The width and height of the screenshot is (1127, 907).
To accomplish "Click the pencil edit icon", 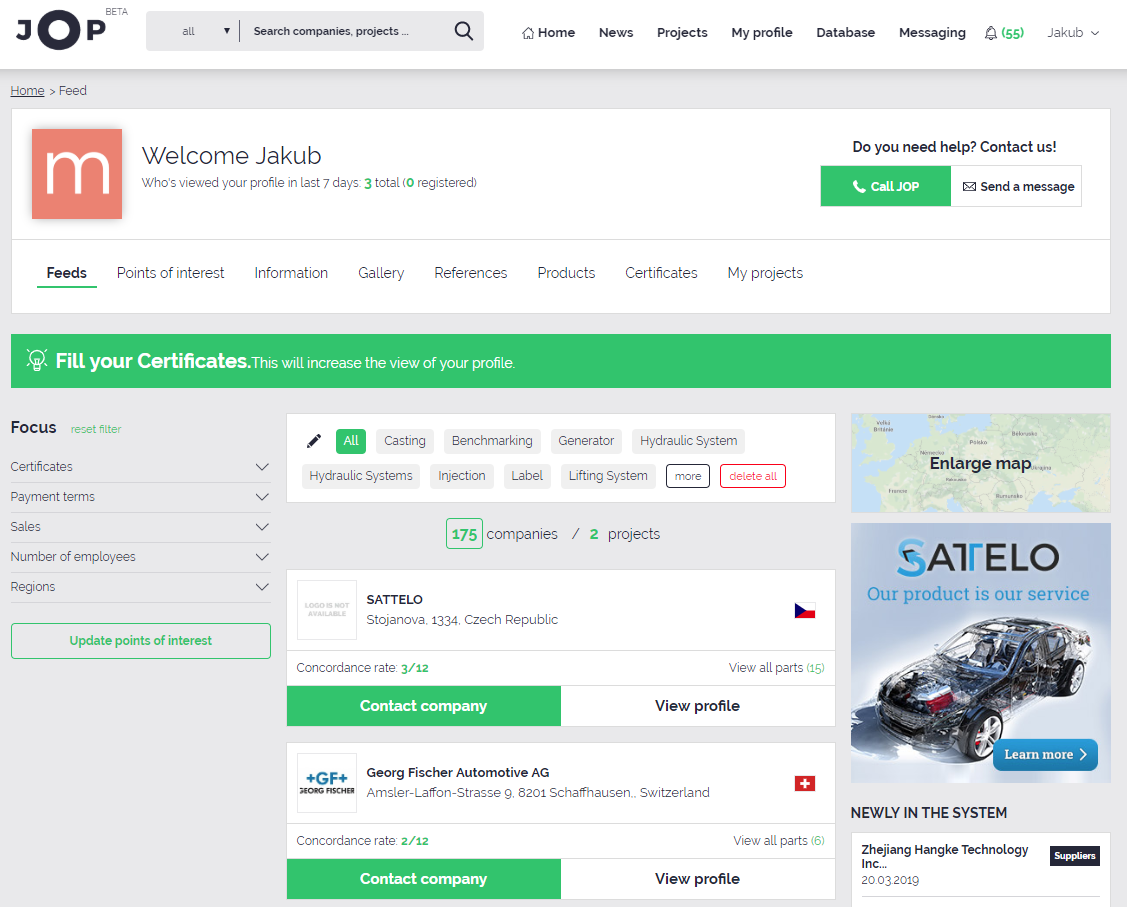I will point(314,441).
